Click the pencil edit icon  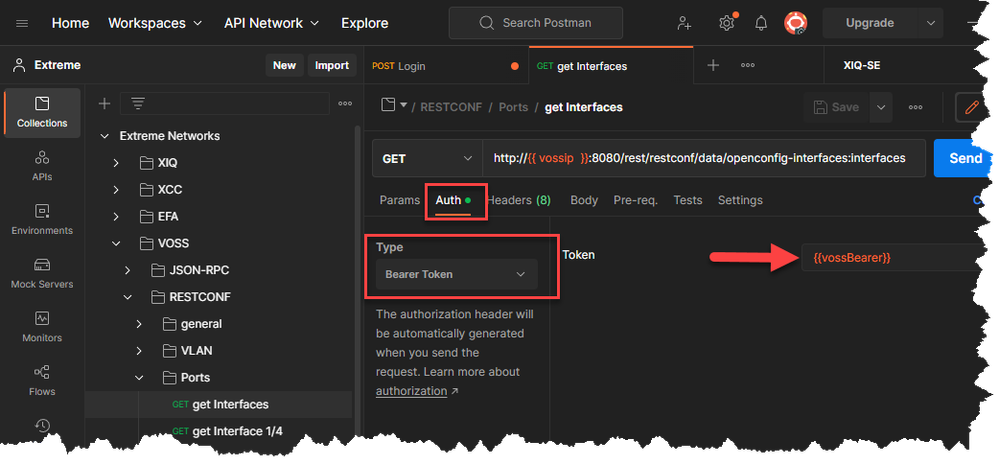(x=971, y=107)
